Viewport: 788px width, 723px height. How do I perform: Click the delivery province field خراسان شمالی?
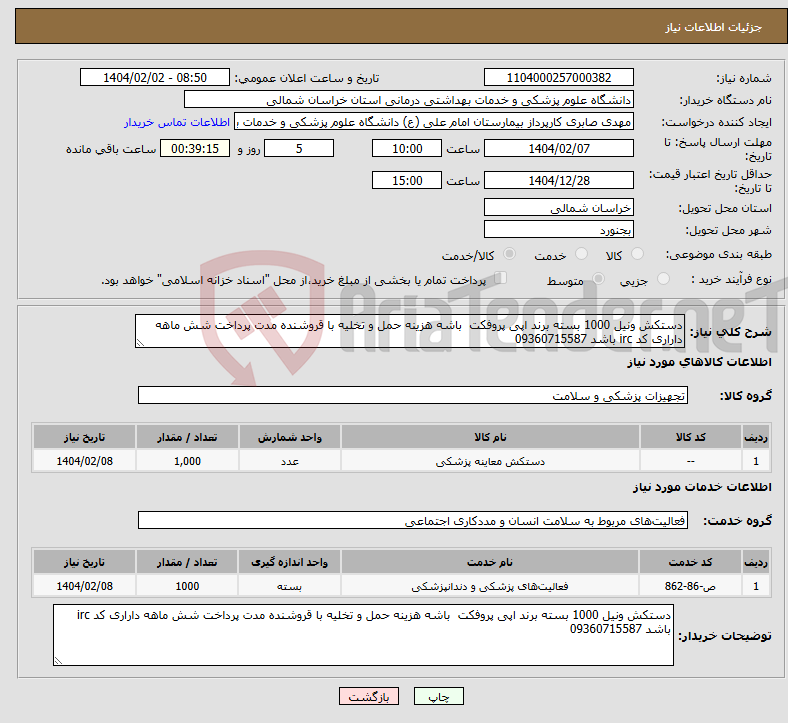pos(558,208)
